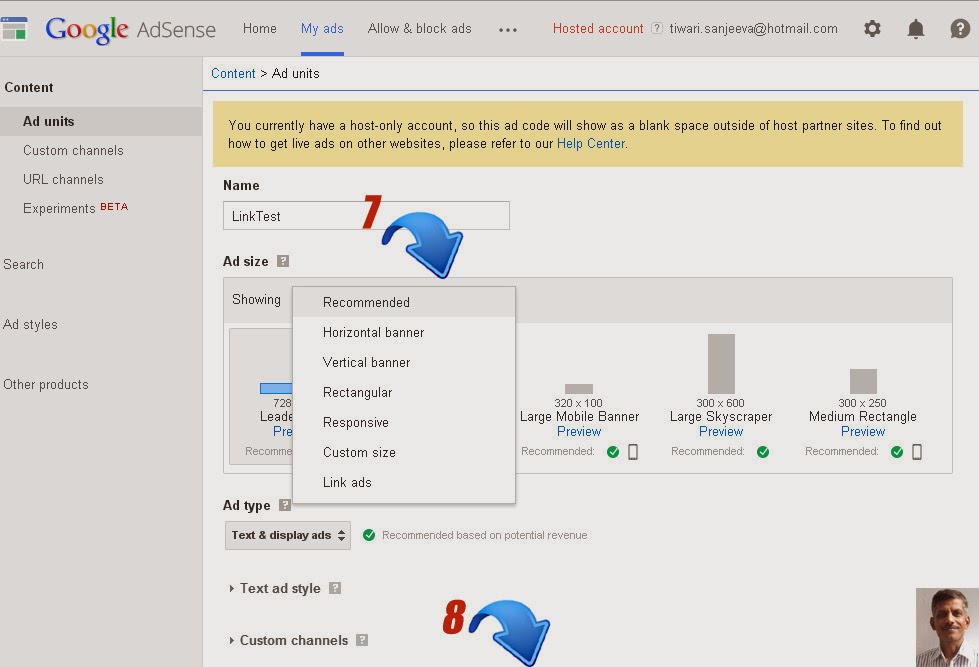Choose Link ads in the size dropdown
This screenshot has height=667, width=979.
[x=404, y=482]
